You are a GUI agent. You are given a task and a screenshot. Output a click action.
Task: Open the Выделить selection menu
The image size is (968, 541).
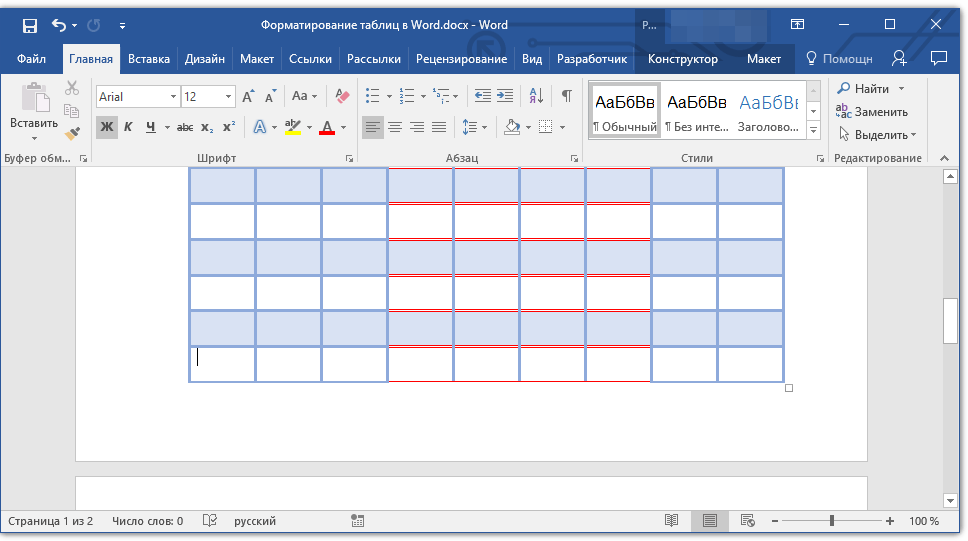pos(877,135)
